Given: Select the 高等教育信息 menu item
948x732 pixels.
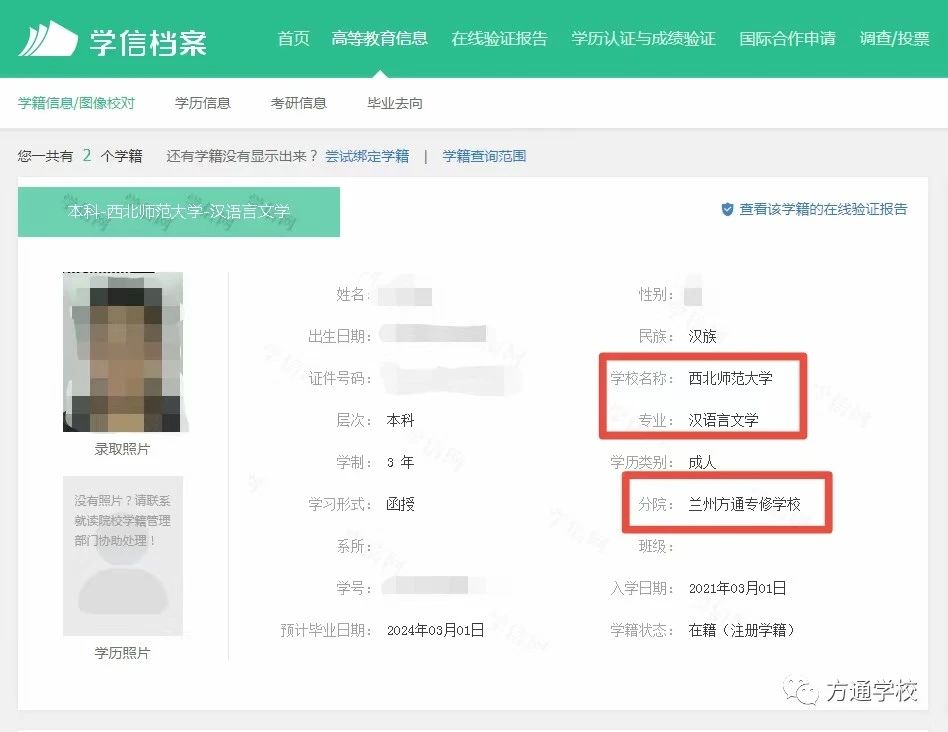Looking at the screenshot, I should [379, 39].
